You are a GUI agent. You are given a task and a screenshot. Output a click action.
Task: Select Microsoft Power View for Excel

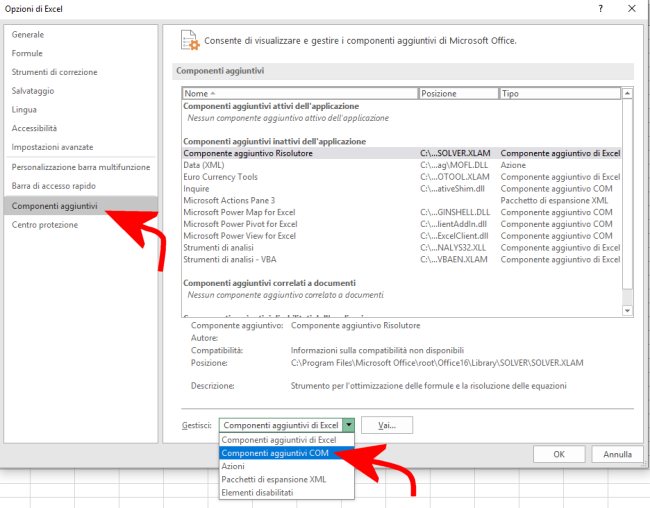coord(402,236)
